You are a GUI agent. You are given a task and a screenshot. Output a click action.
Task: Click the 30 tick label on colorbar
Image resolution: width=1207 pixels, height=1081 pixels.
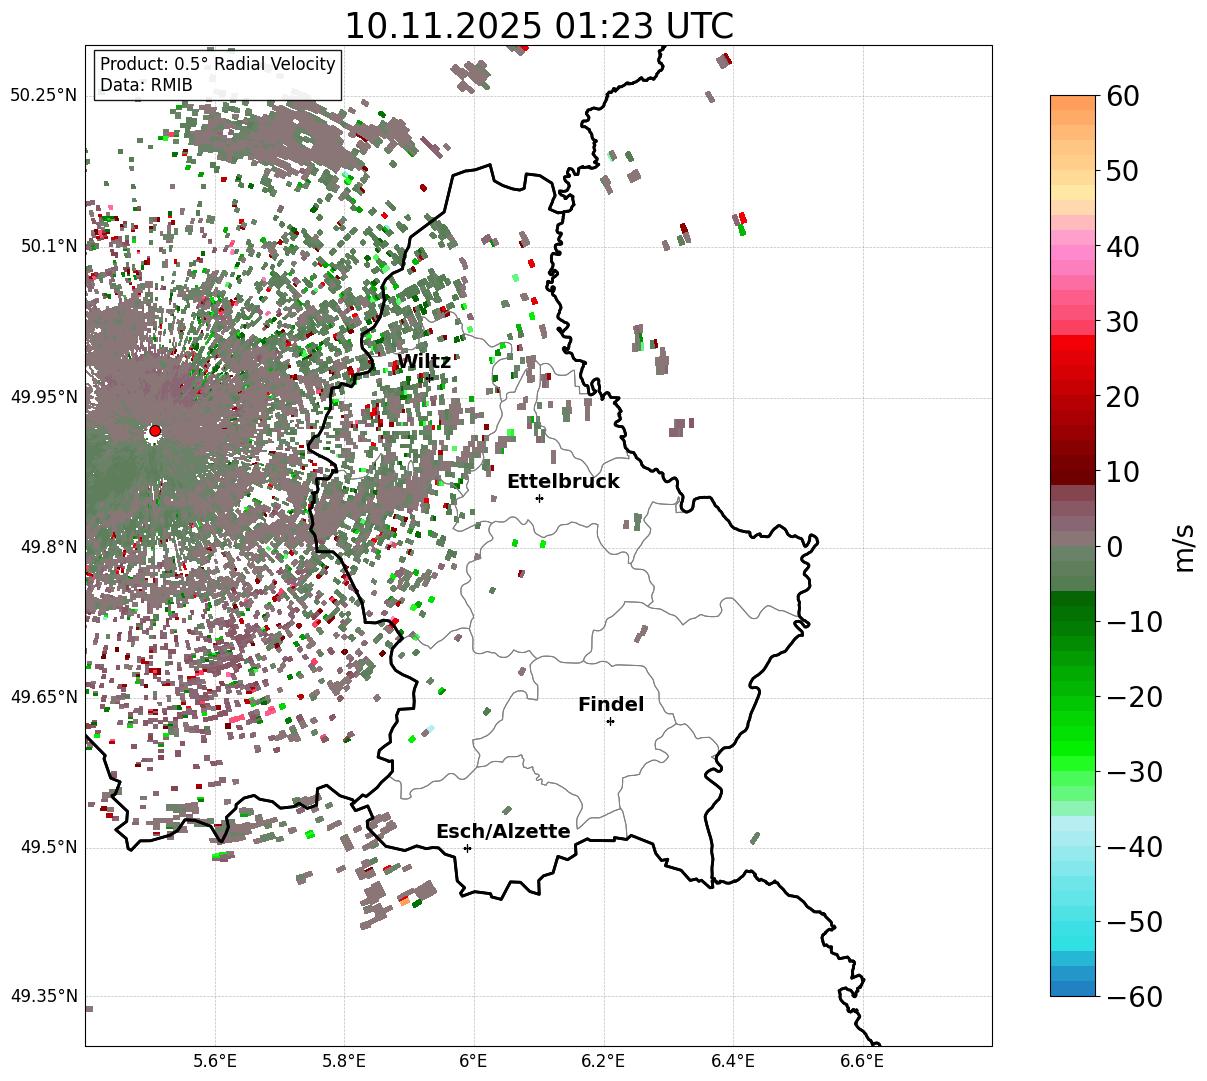click(x=1123, y=322)
